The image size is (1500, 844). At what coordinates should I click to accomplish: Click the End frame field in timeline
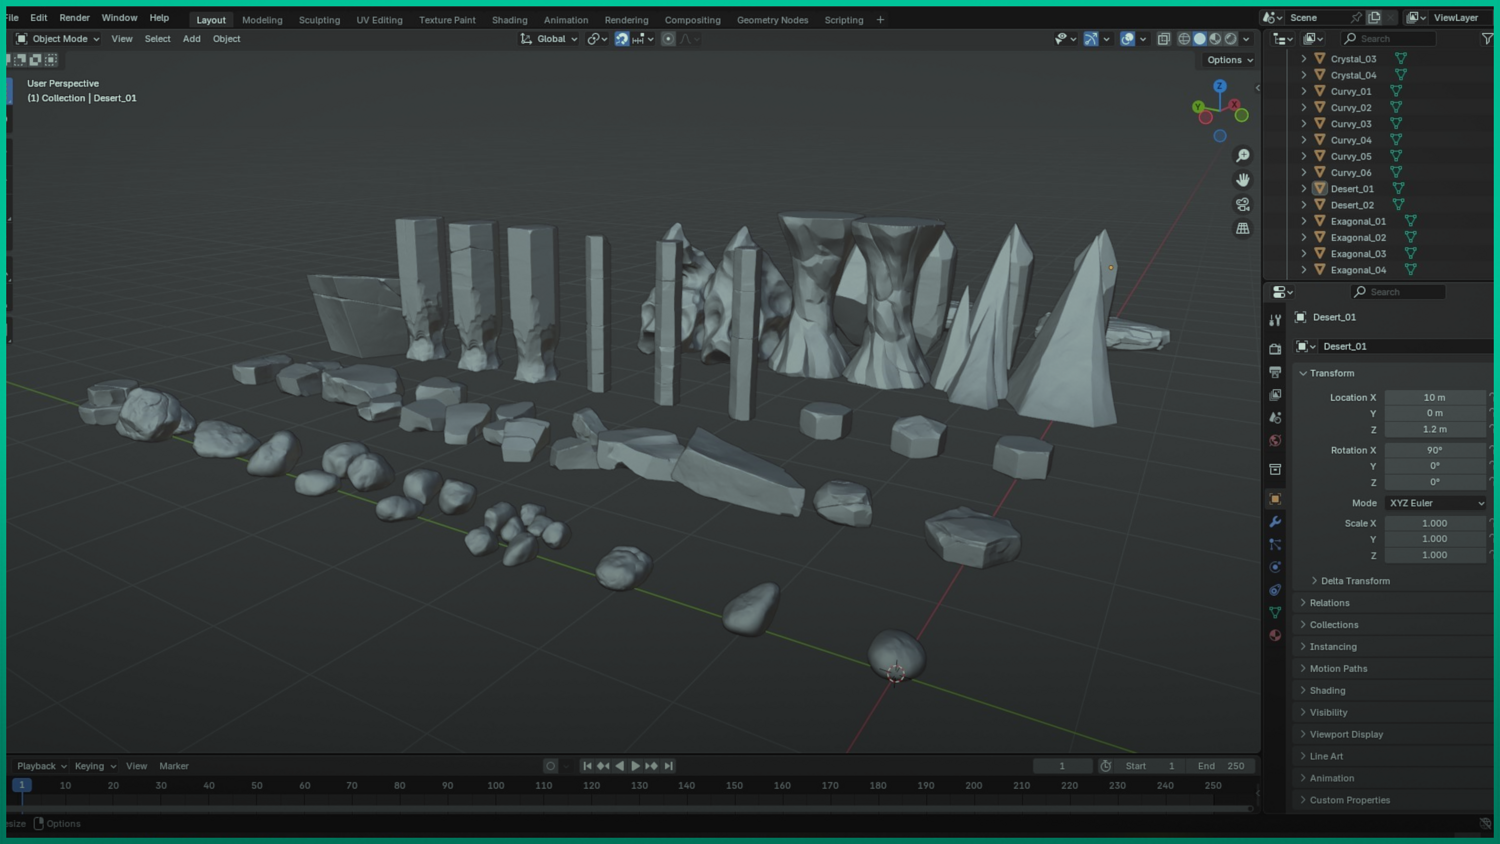(x=1220, y=766)
